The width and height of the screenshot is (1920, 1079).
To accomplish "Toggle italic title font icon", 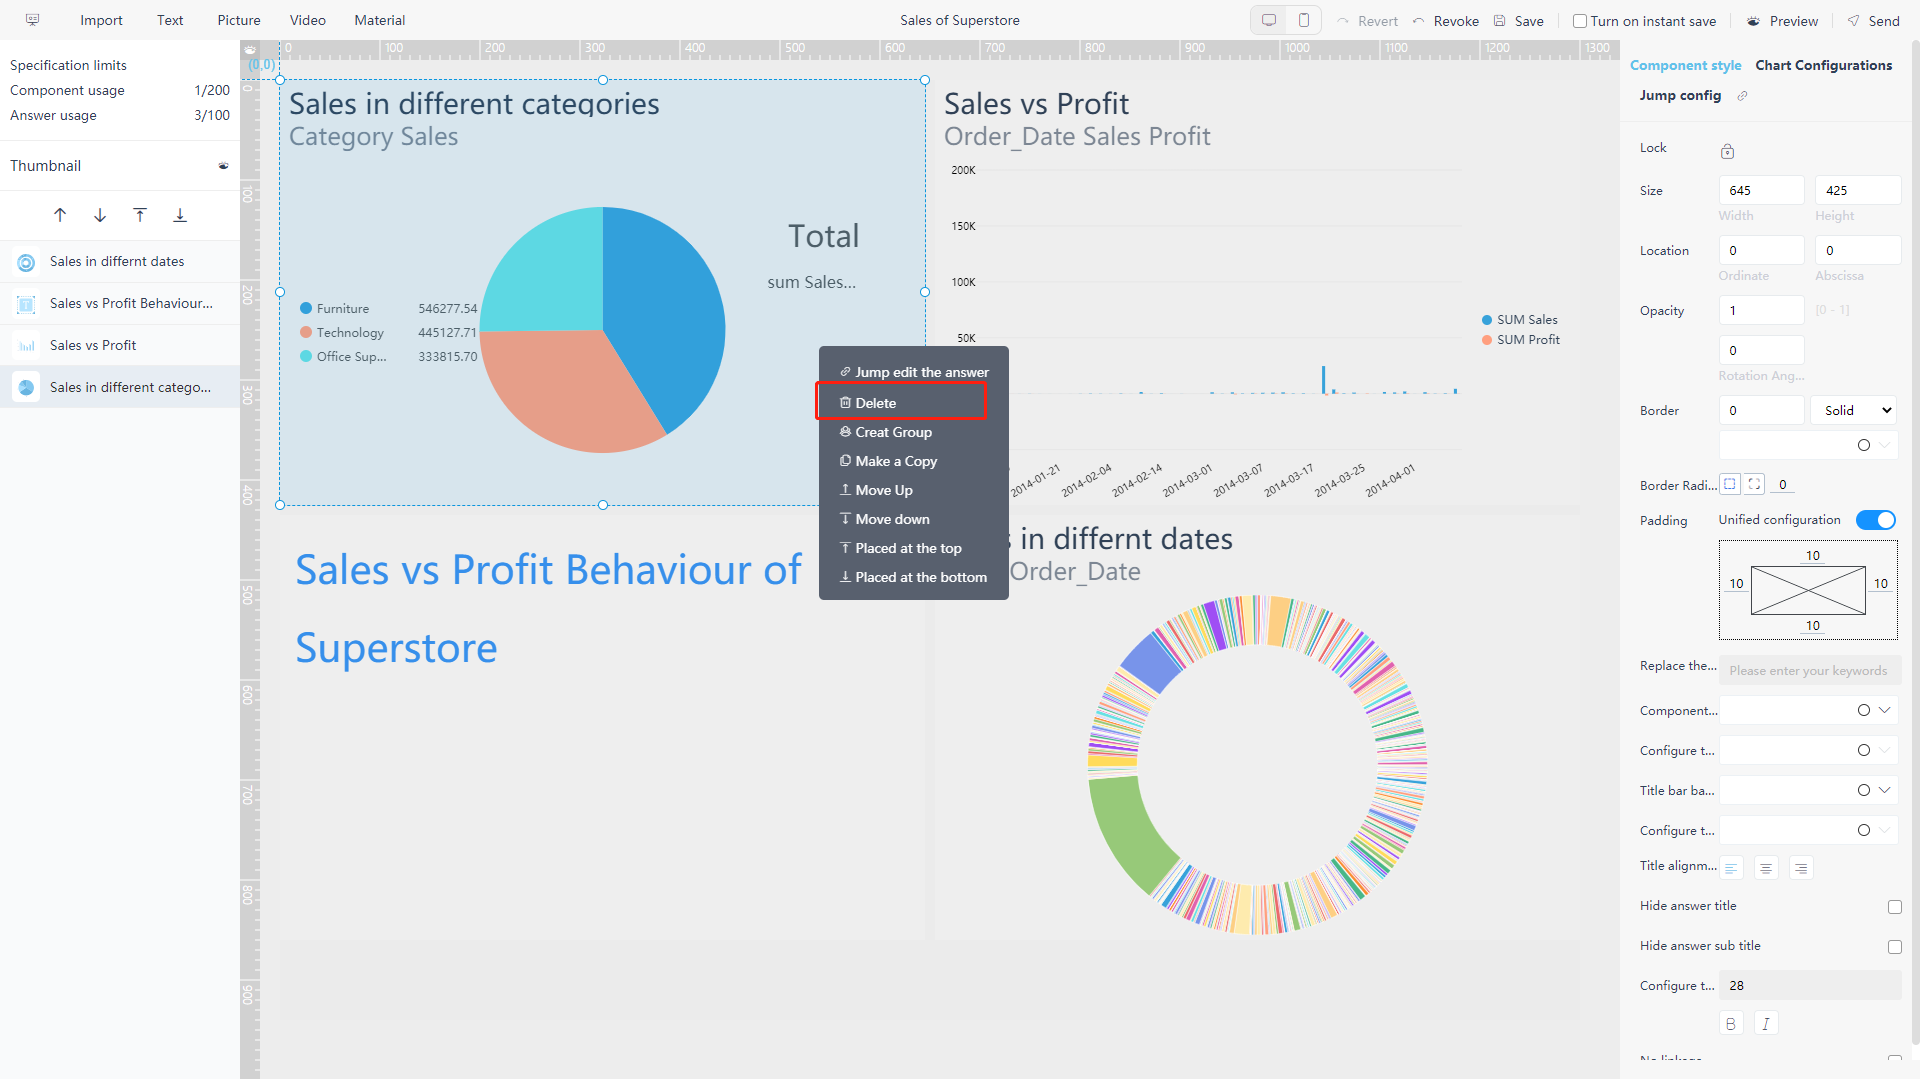I will click(1766, 1024).
